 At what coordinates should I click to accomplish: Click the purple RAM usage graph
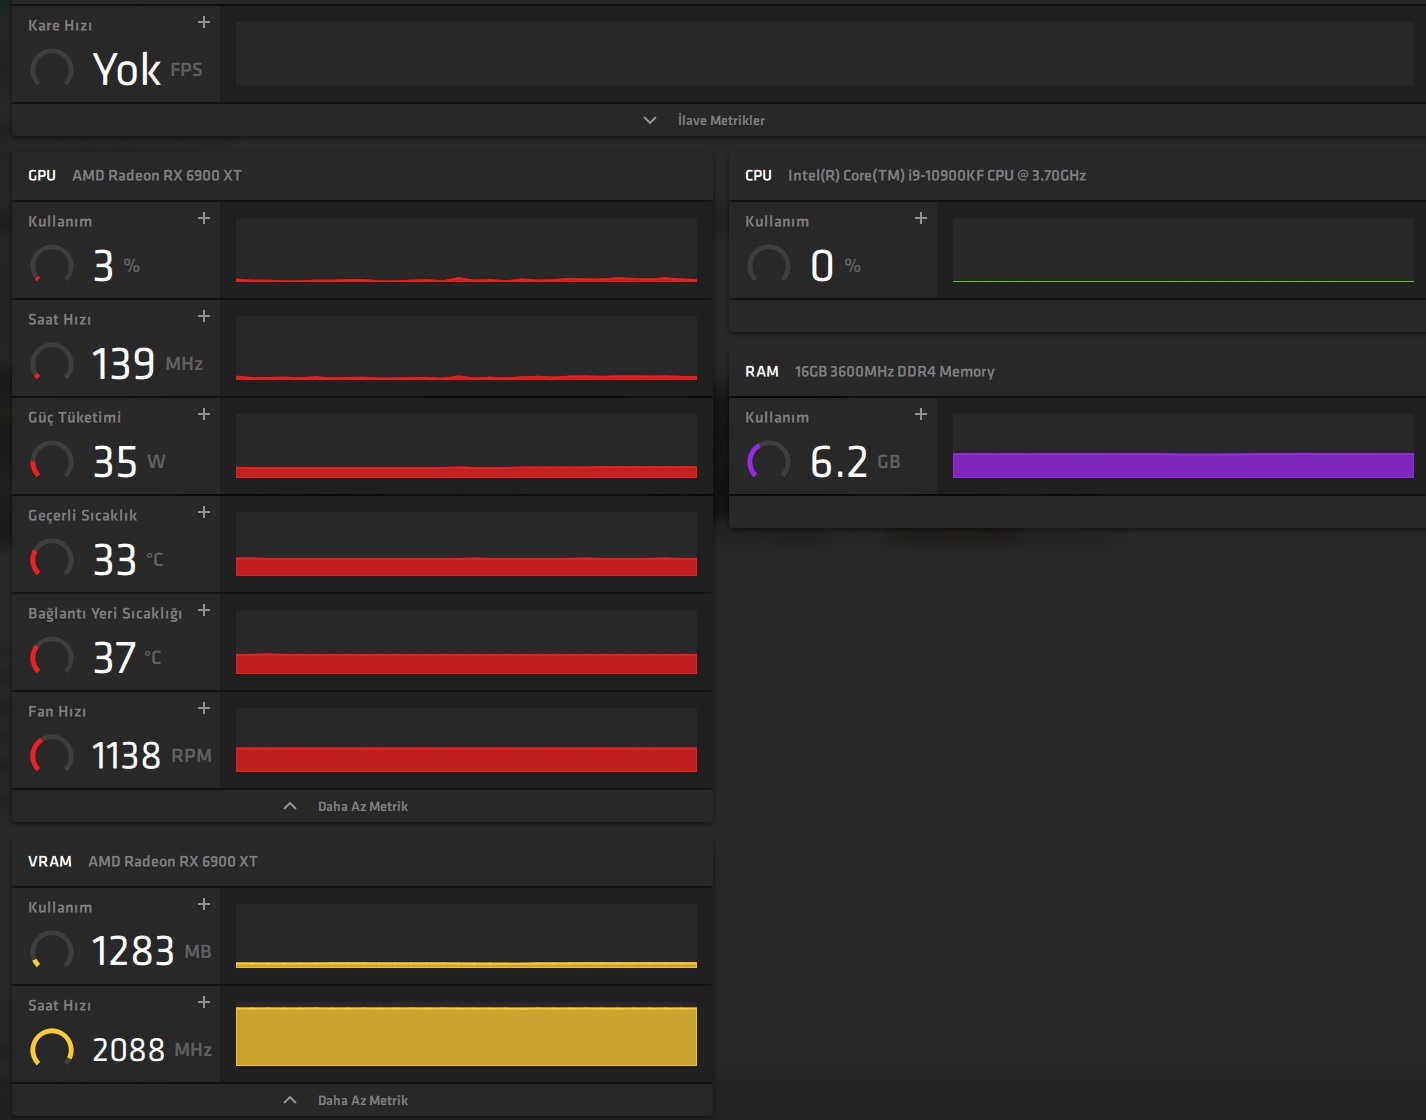(1183, 446)
